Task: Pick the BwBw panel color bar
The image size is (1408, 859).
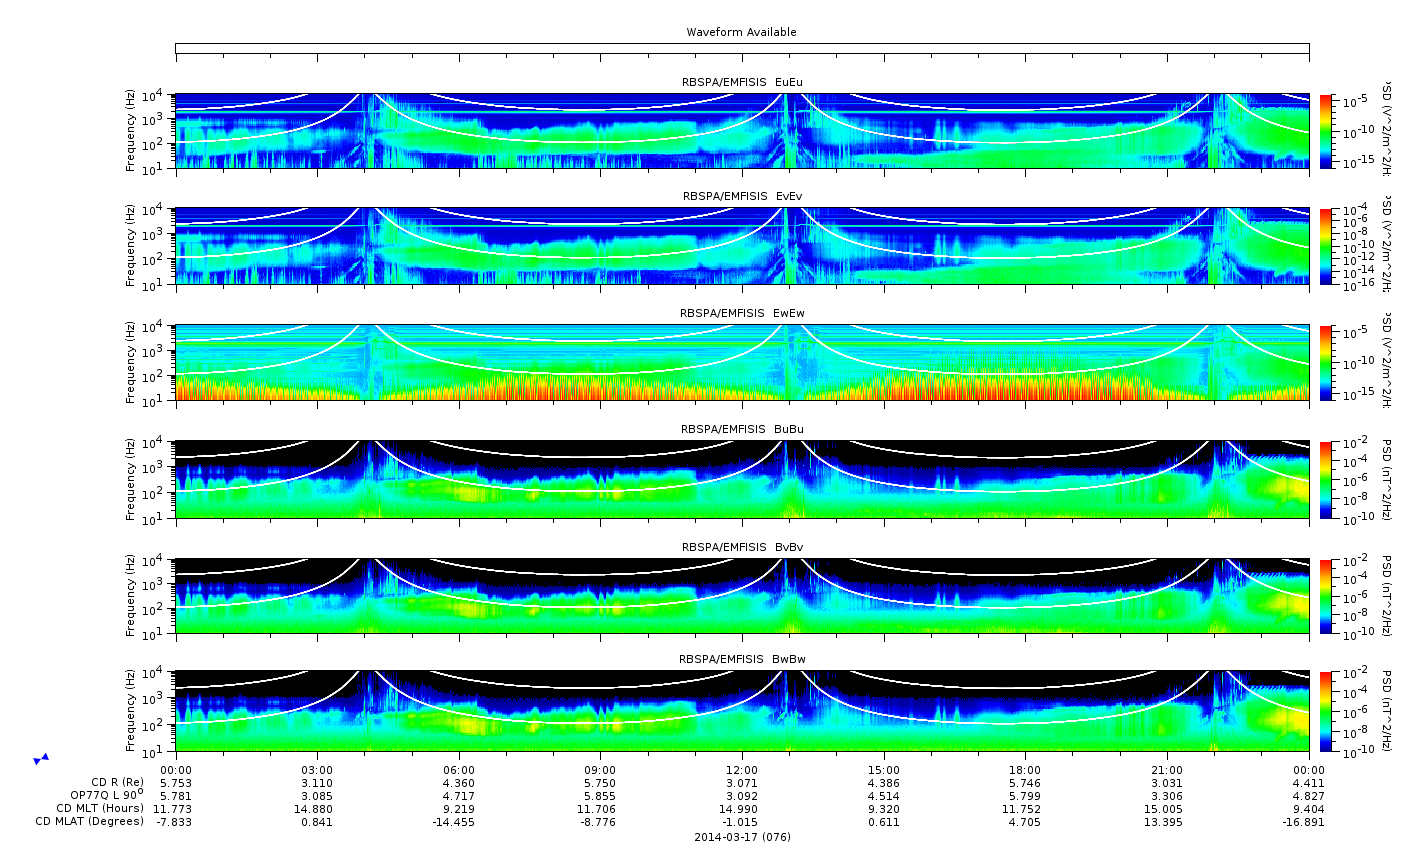Action: (1326, 712)
